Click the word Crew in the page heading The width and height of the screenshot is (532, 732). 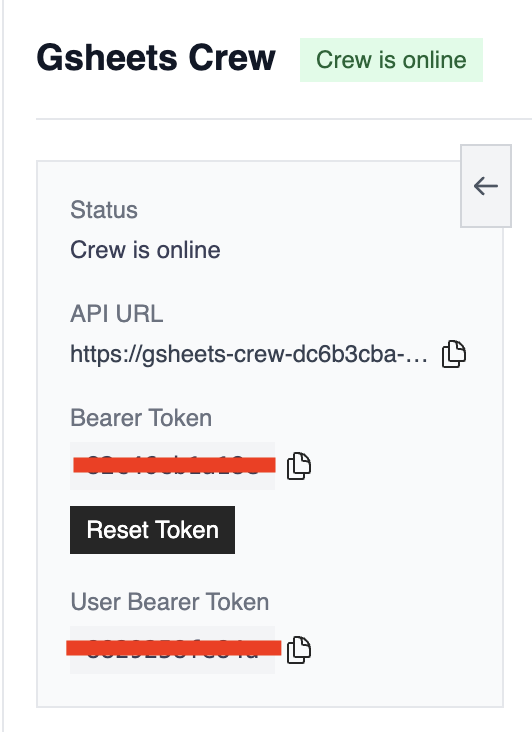coord(232,58)
